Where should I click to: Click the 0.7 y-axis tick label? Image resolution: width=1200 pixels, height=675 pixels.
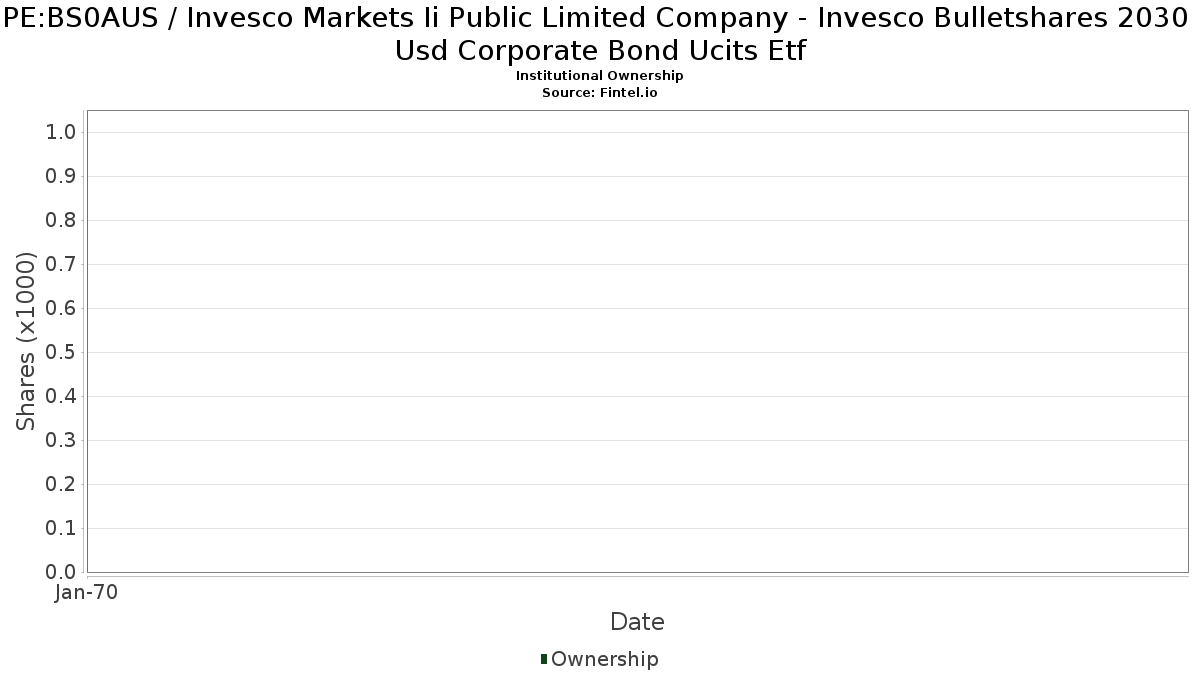62,265
